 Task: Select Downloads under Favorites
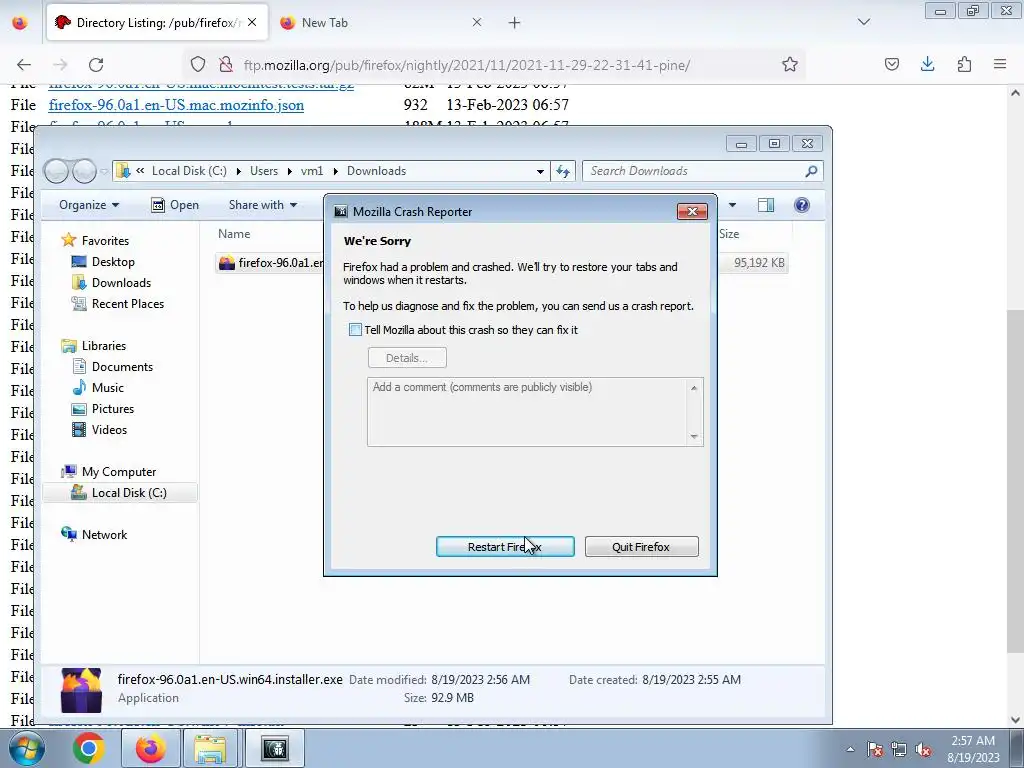coord(121,283)
